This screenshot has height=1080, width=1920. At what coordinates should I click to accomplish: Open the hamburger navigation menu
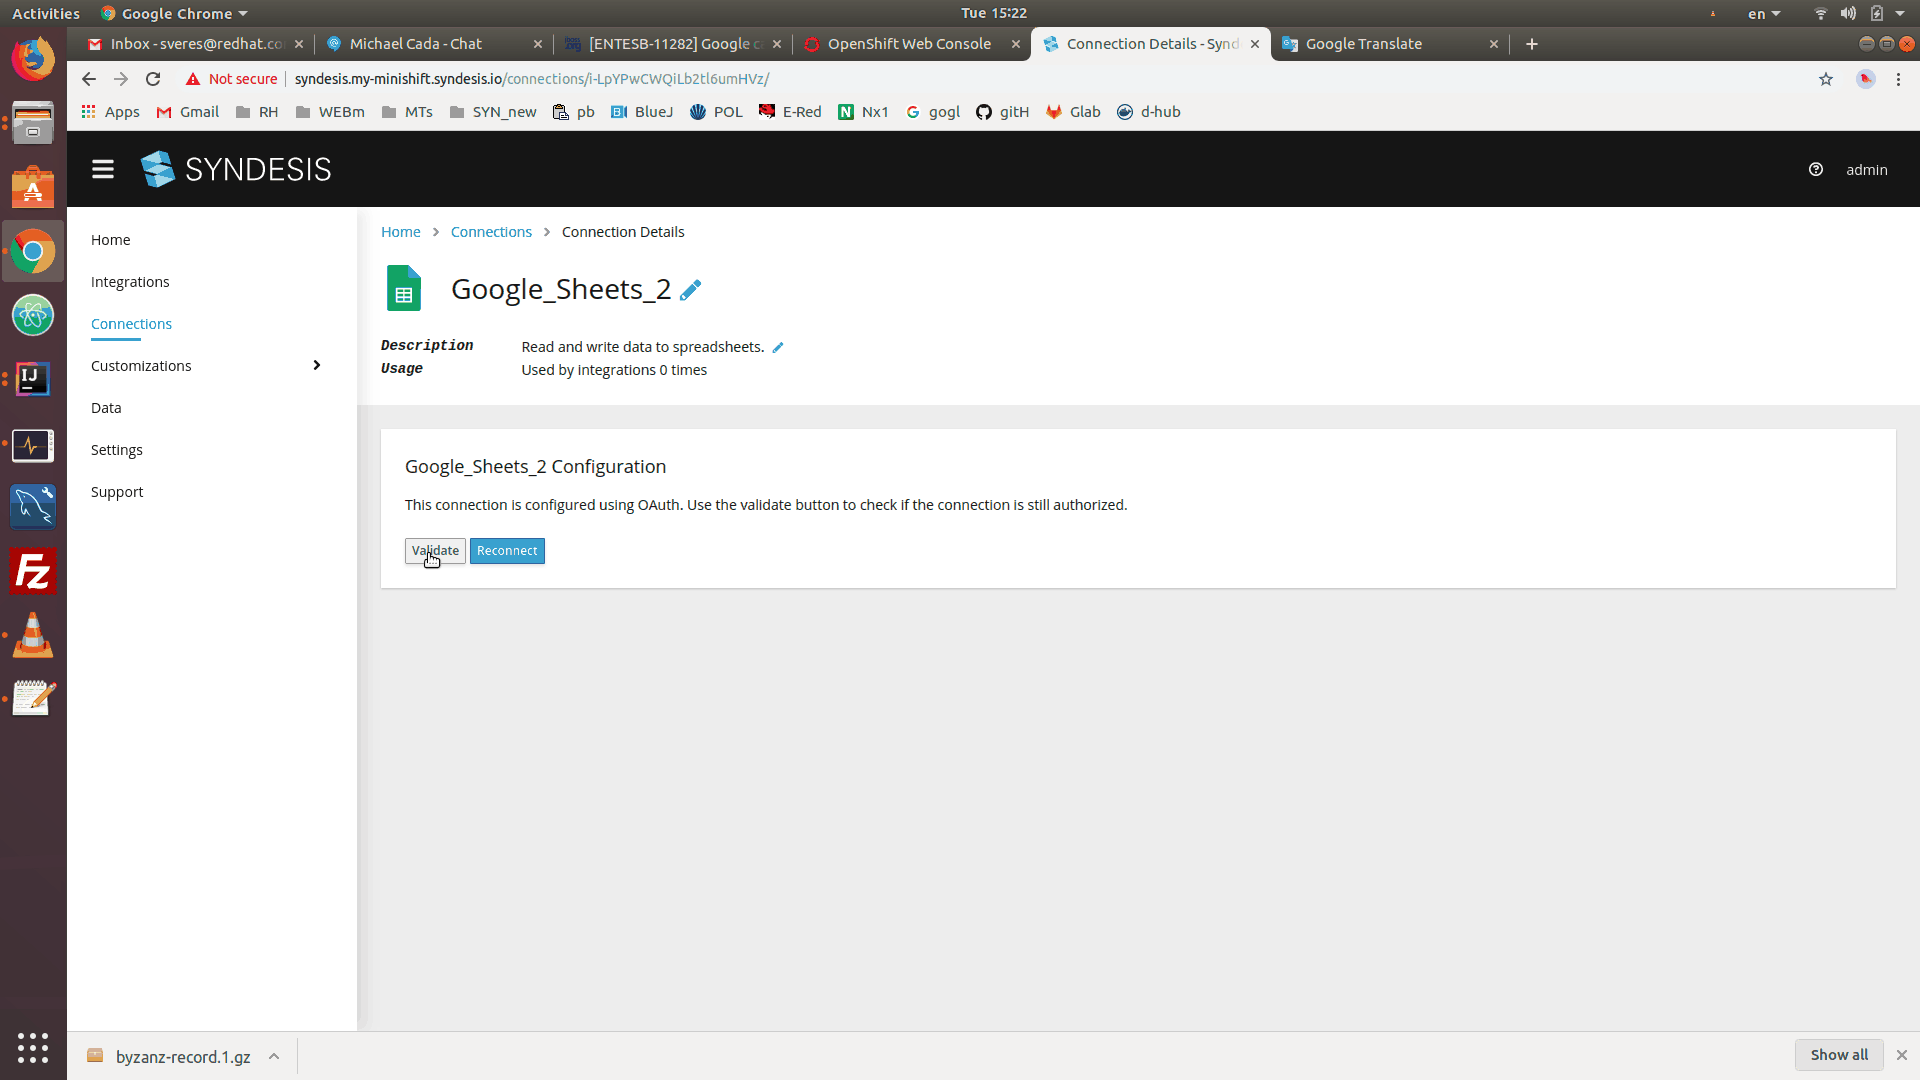(102, 169)
